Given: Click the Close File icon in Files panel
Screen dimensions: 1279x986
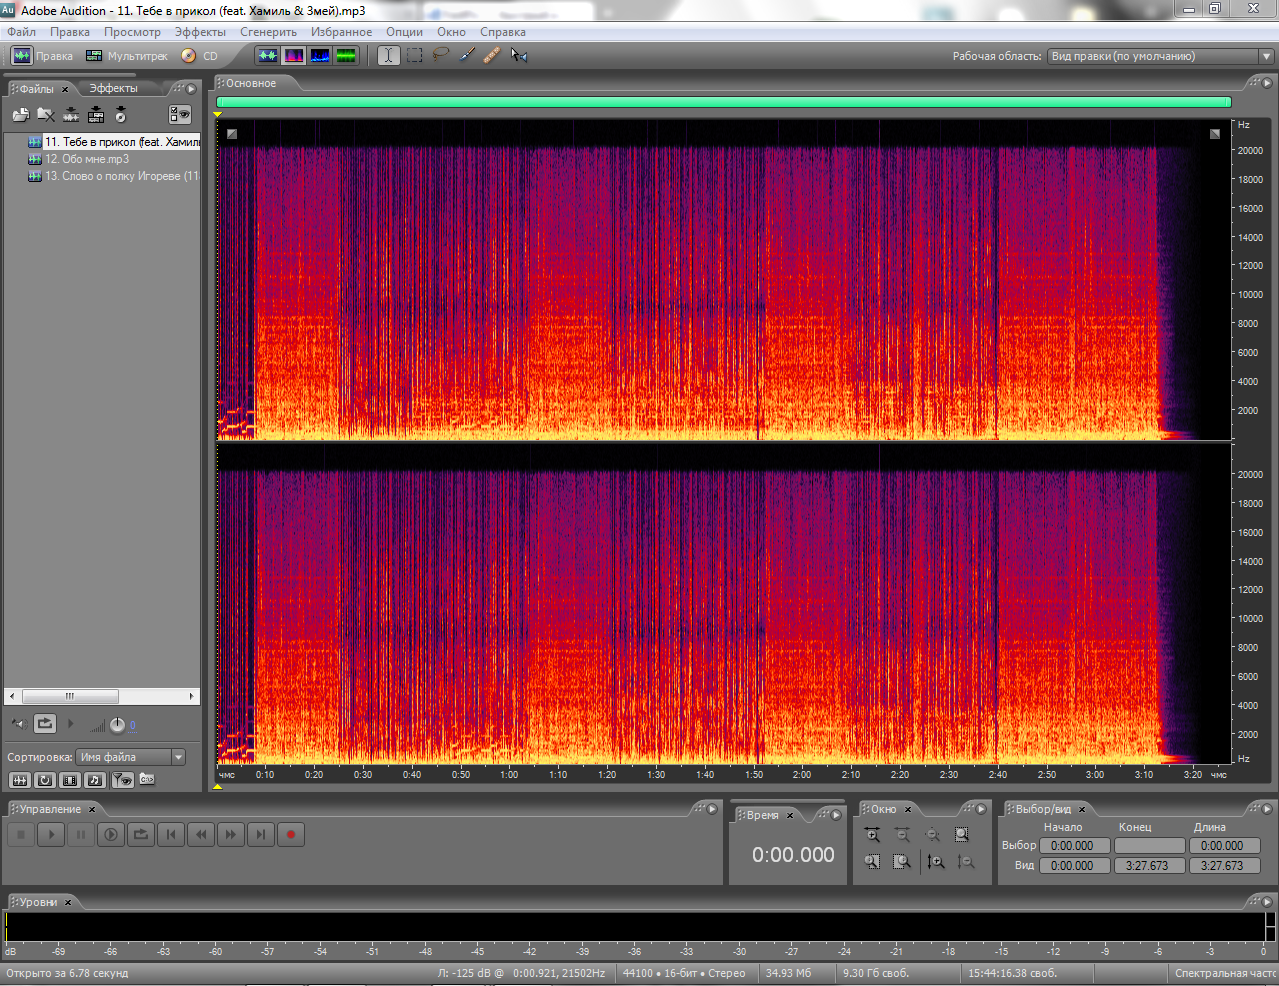Looking at the screenshot, I should 46,115.
